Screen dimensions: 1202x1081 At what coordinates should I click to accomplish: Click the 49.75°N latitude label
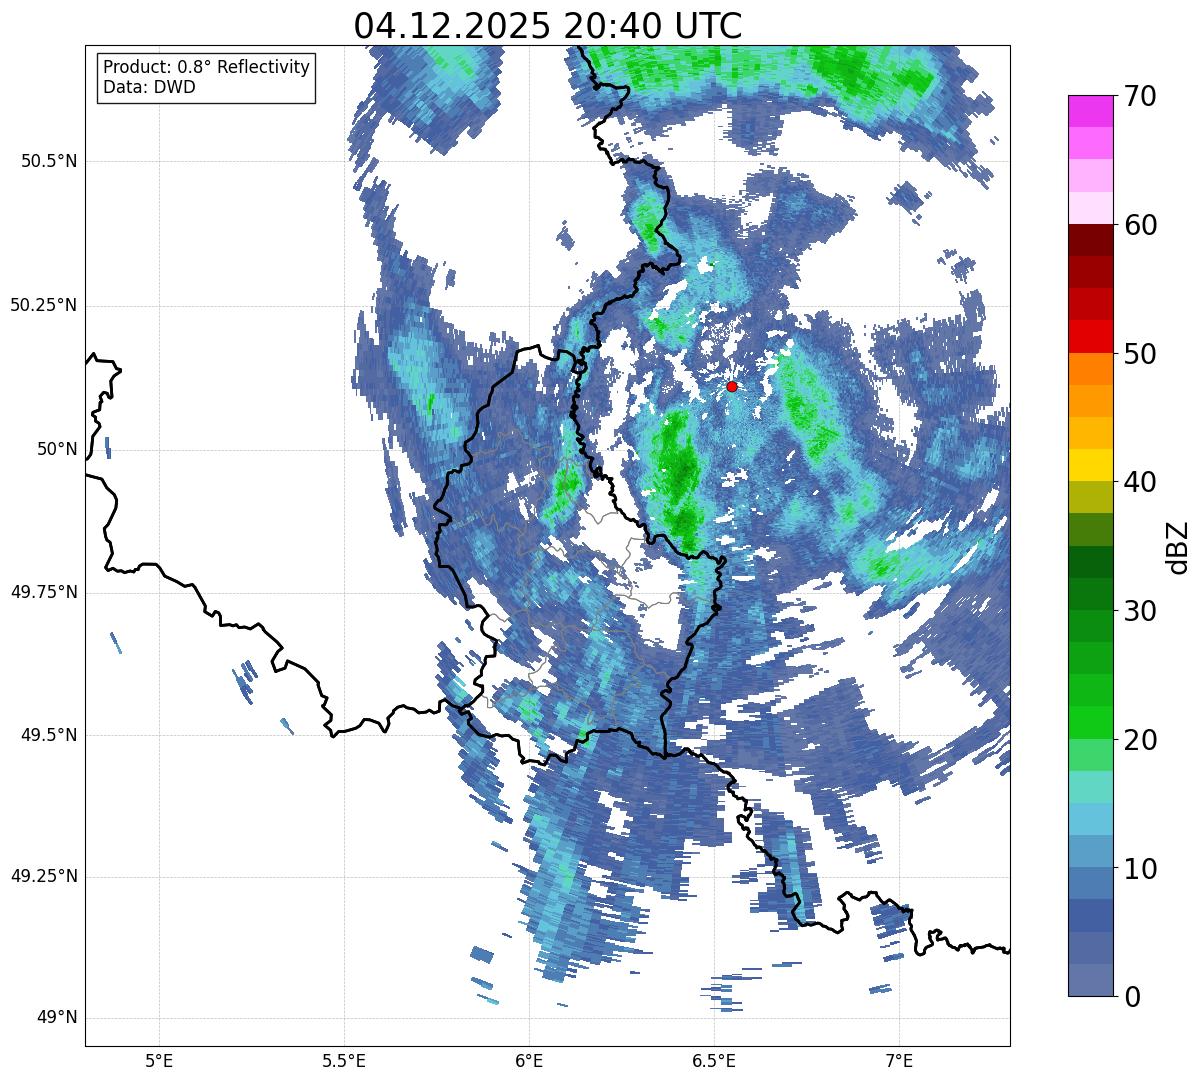(x=44, y=592)
